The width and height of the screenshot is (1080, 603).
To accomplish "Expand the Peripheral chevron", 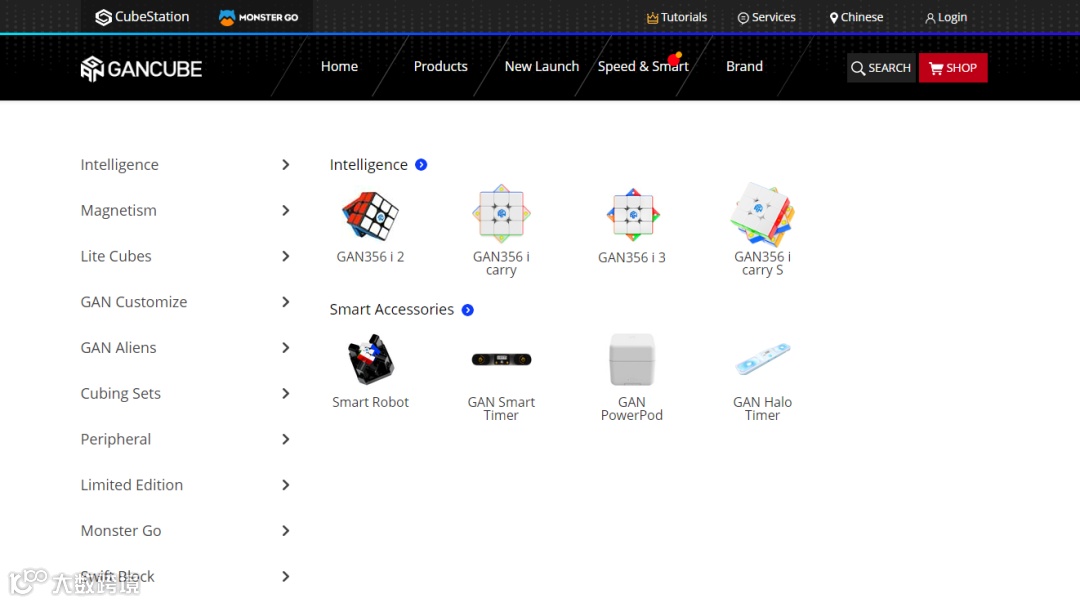I will click(x=286, y=439).
